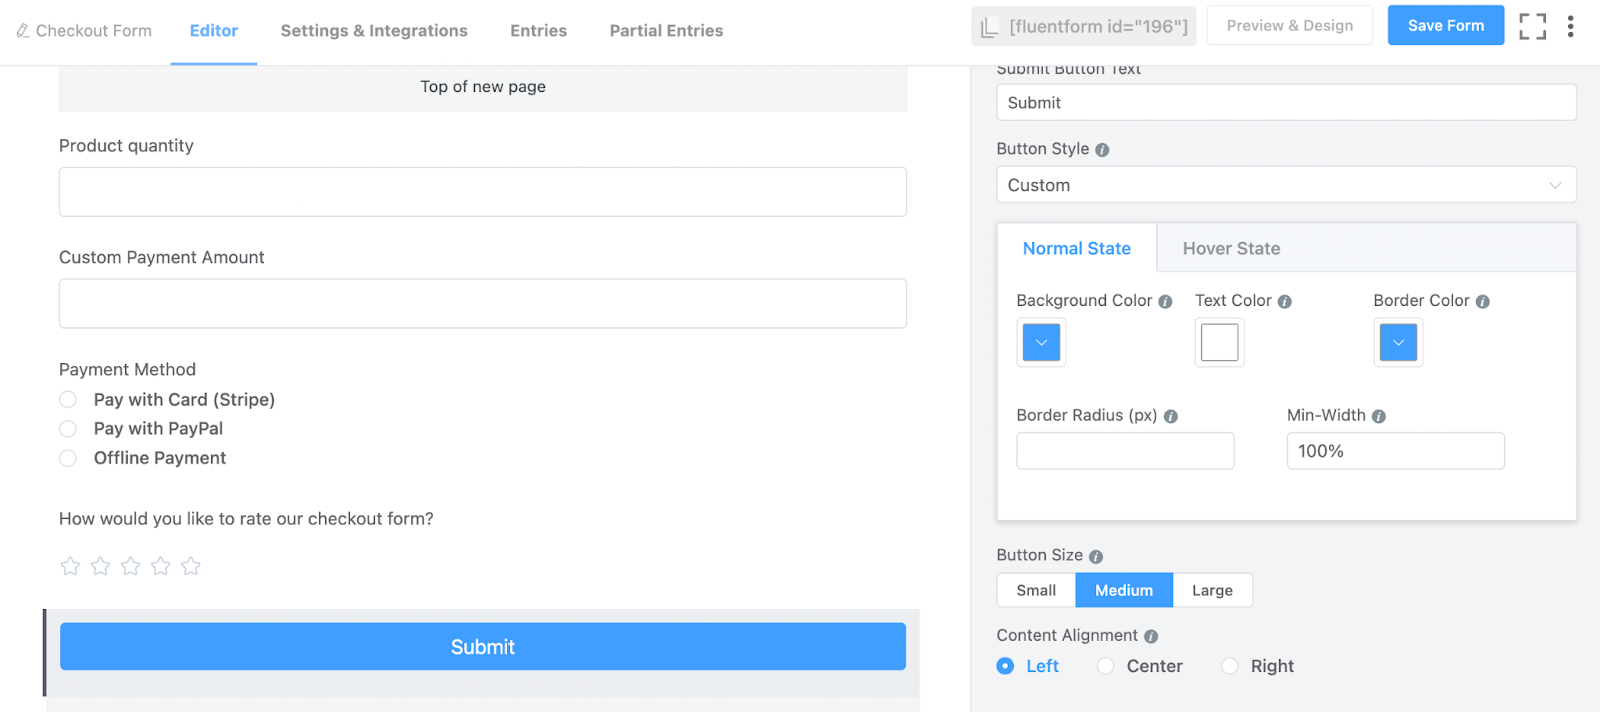This screenshot has height=712, width=1600.
Task: Expand the Background Color picker
Action: (1041, 343)
